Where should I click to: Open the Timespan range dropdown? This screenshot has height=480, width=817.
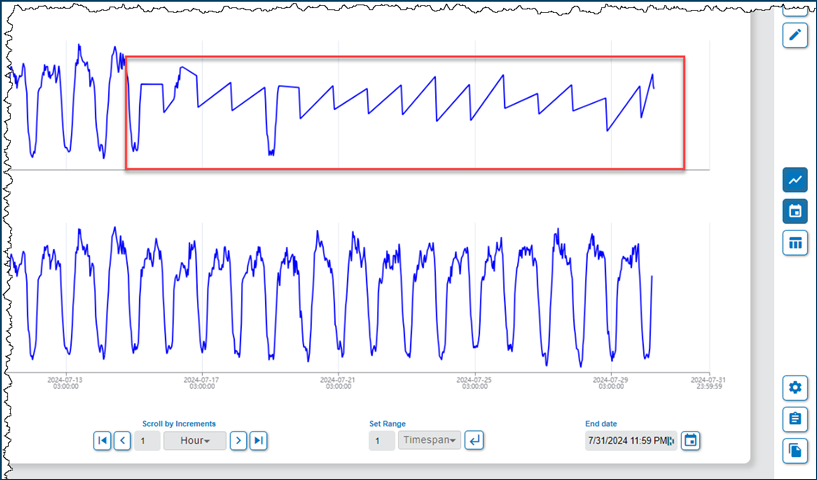click(430, 440)
